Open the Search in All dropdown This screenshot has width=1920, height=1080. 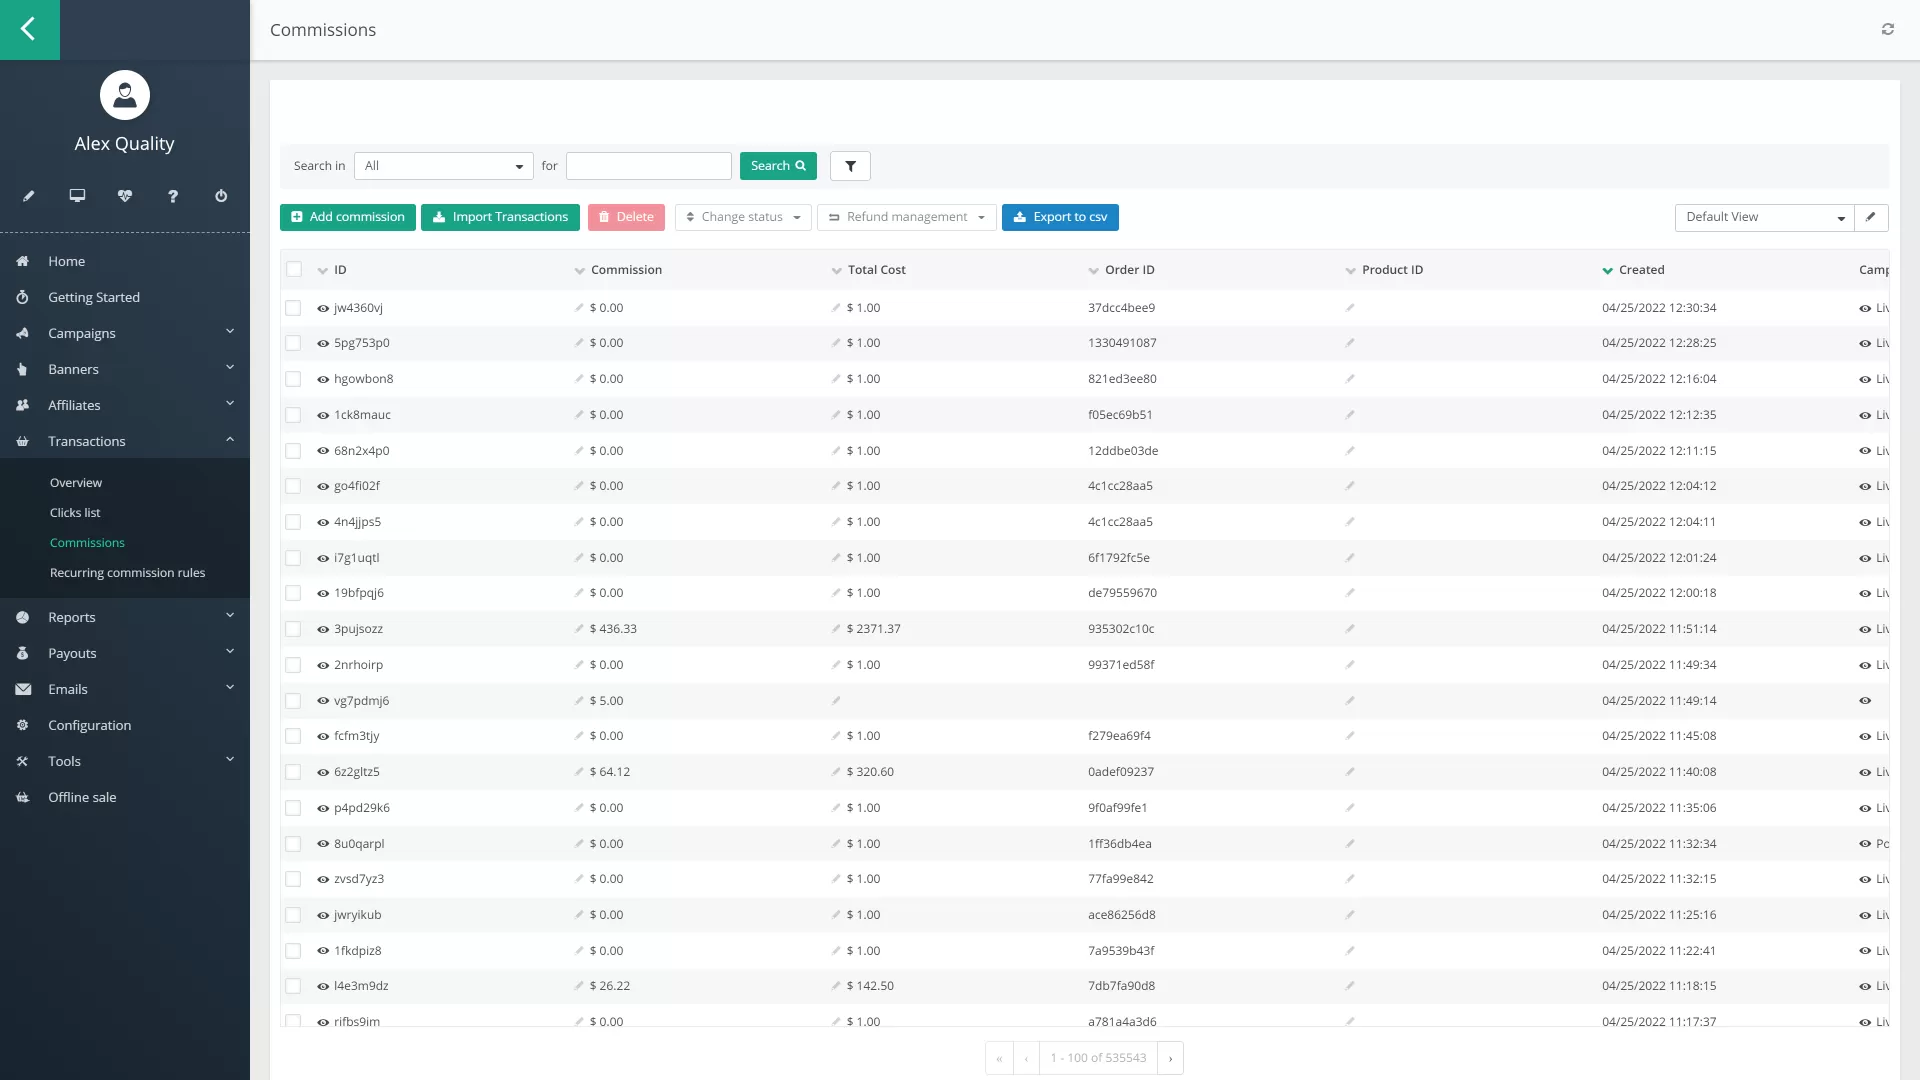[443, 166]
